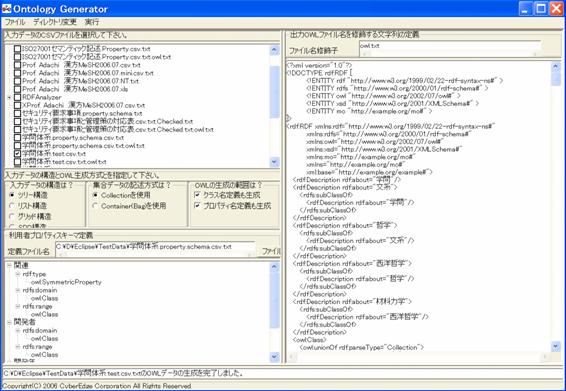This screenshot has height=391, width=566.
Task: Check ISO27001 セマンティック記述.Property.csv.txt.owl.txt file
Action: coord(17,57)
